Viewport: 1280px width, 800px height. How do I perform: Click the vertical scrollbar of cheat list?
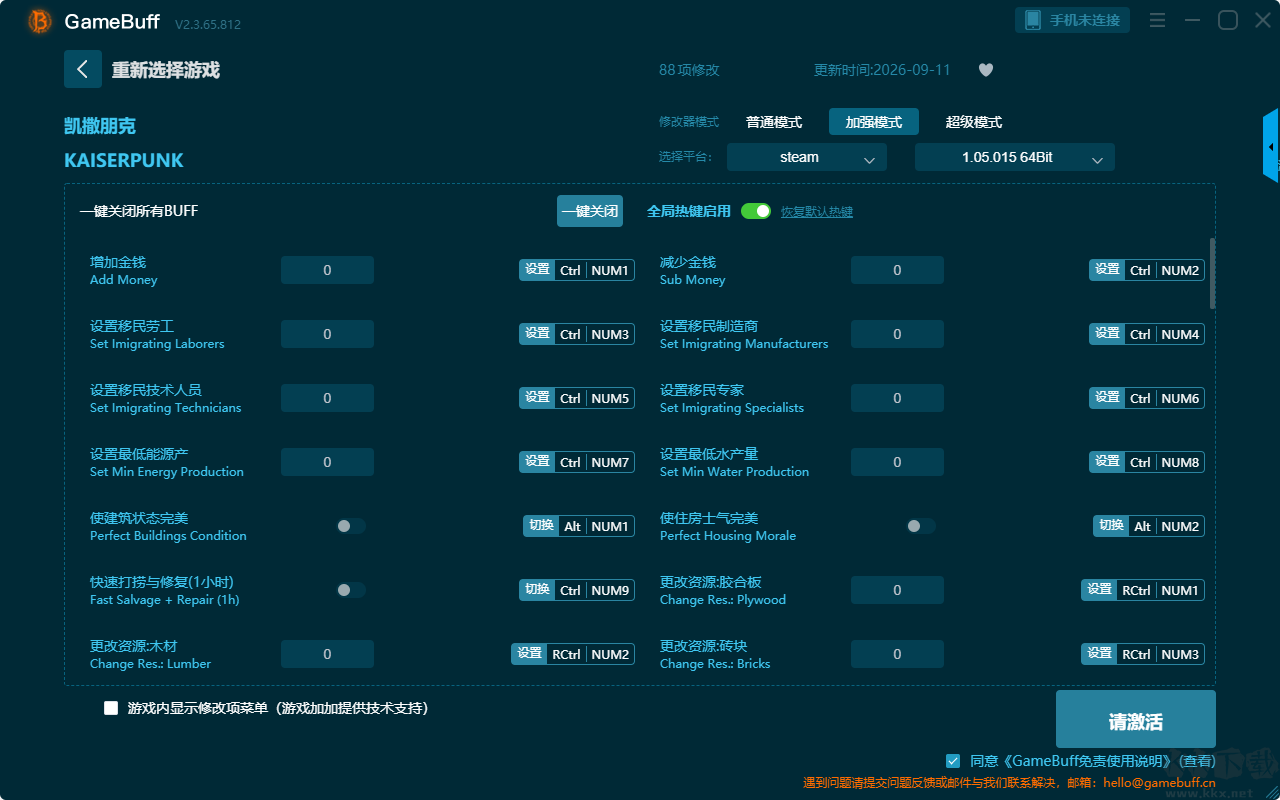(1213, 273)
